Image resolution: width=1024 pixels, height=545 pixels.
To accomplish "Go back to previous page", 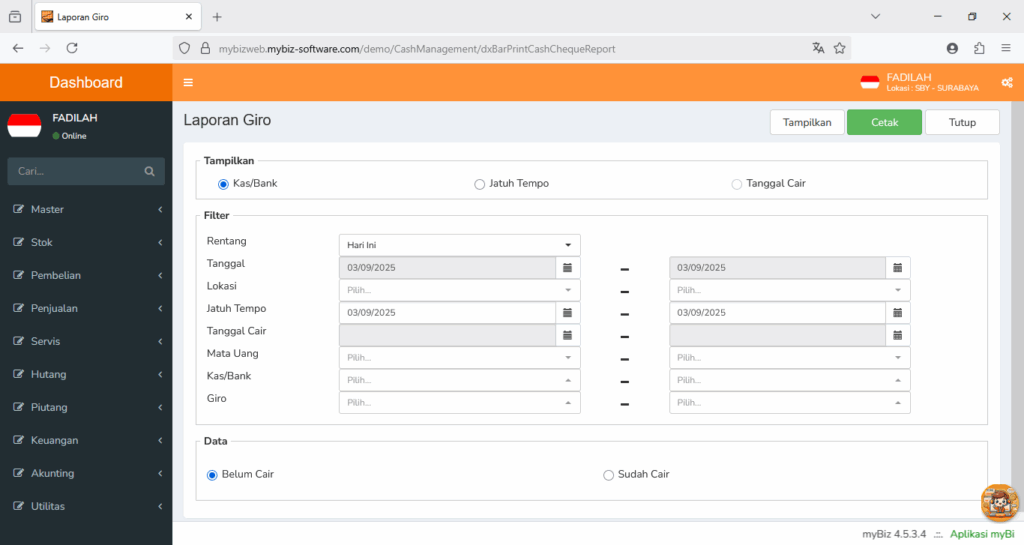I will 18,48.
